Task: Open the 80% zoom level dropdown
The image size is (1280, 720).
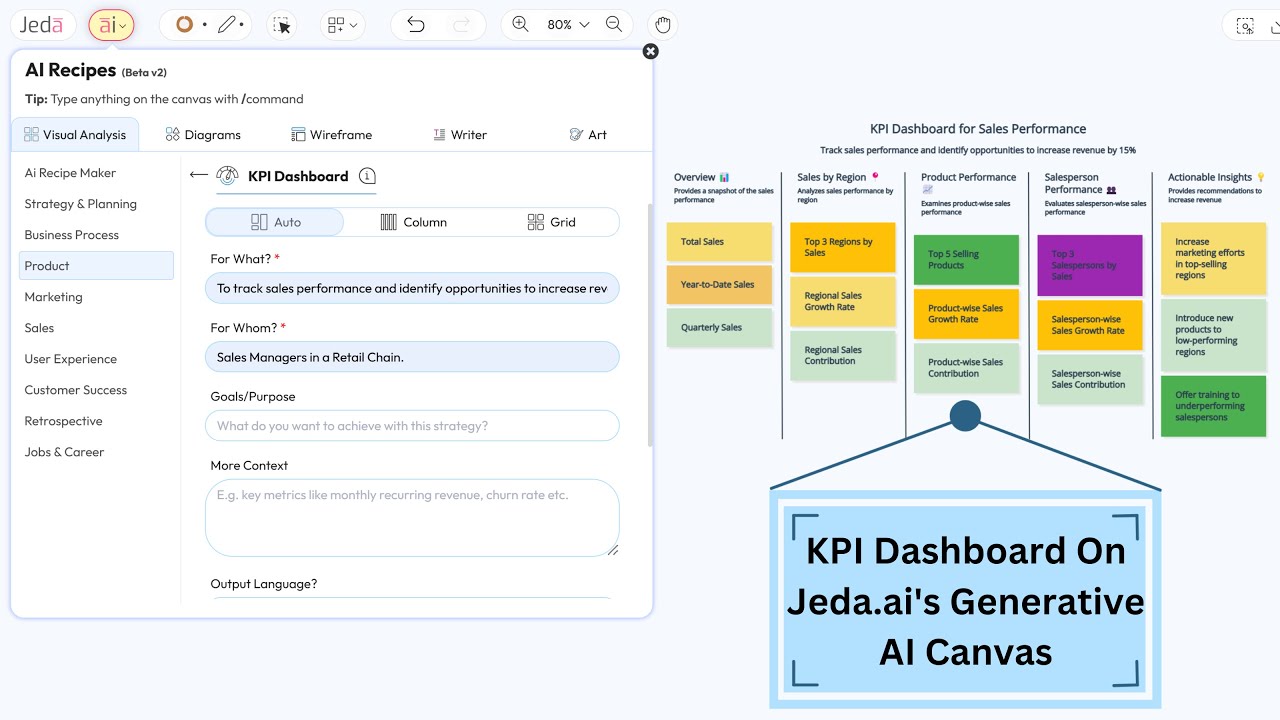Action: [568, 25]
